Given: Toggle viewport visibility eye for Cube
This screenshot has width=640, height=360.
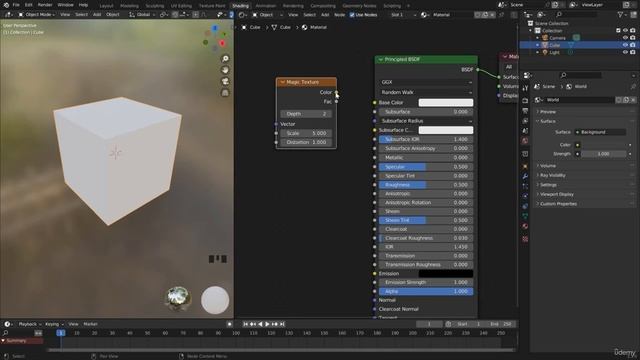Looking at the screenshot, I should tap(625, 45).
